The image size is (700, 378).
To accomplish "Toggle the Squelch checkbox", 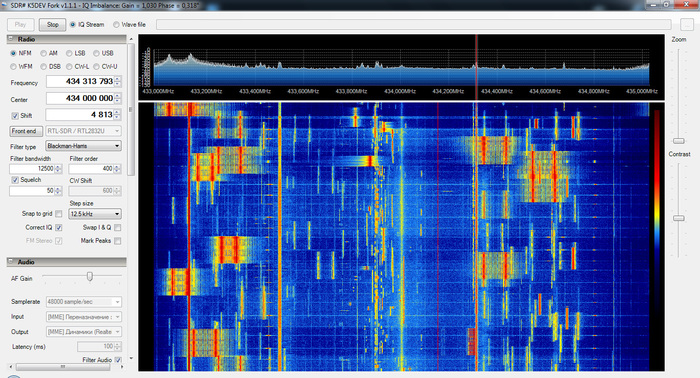I will click(15, 180).
